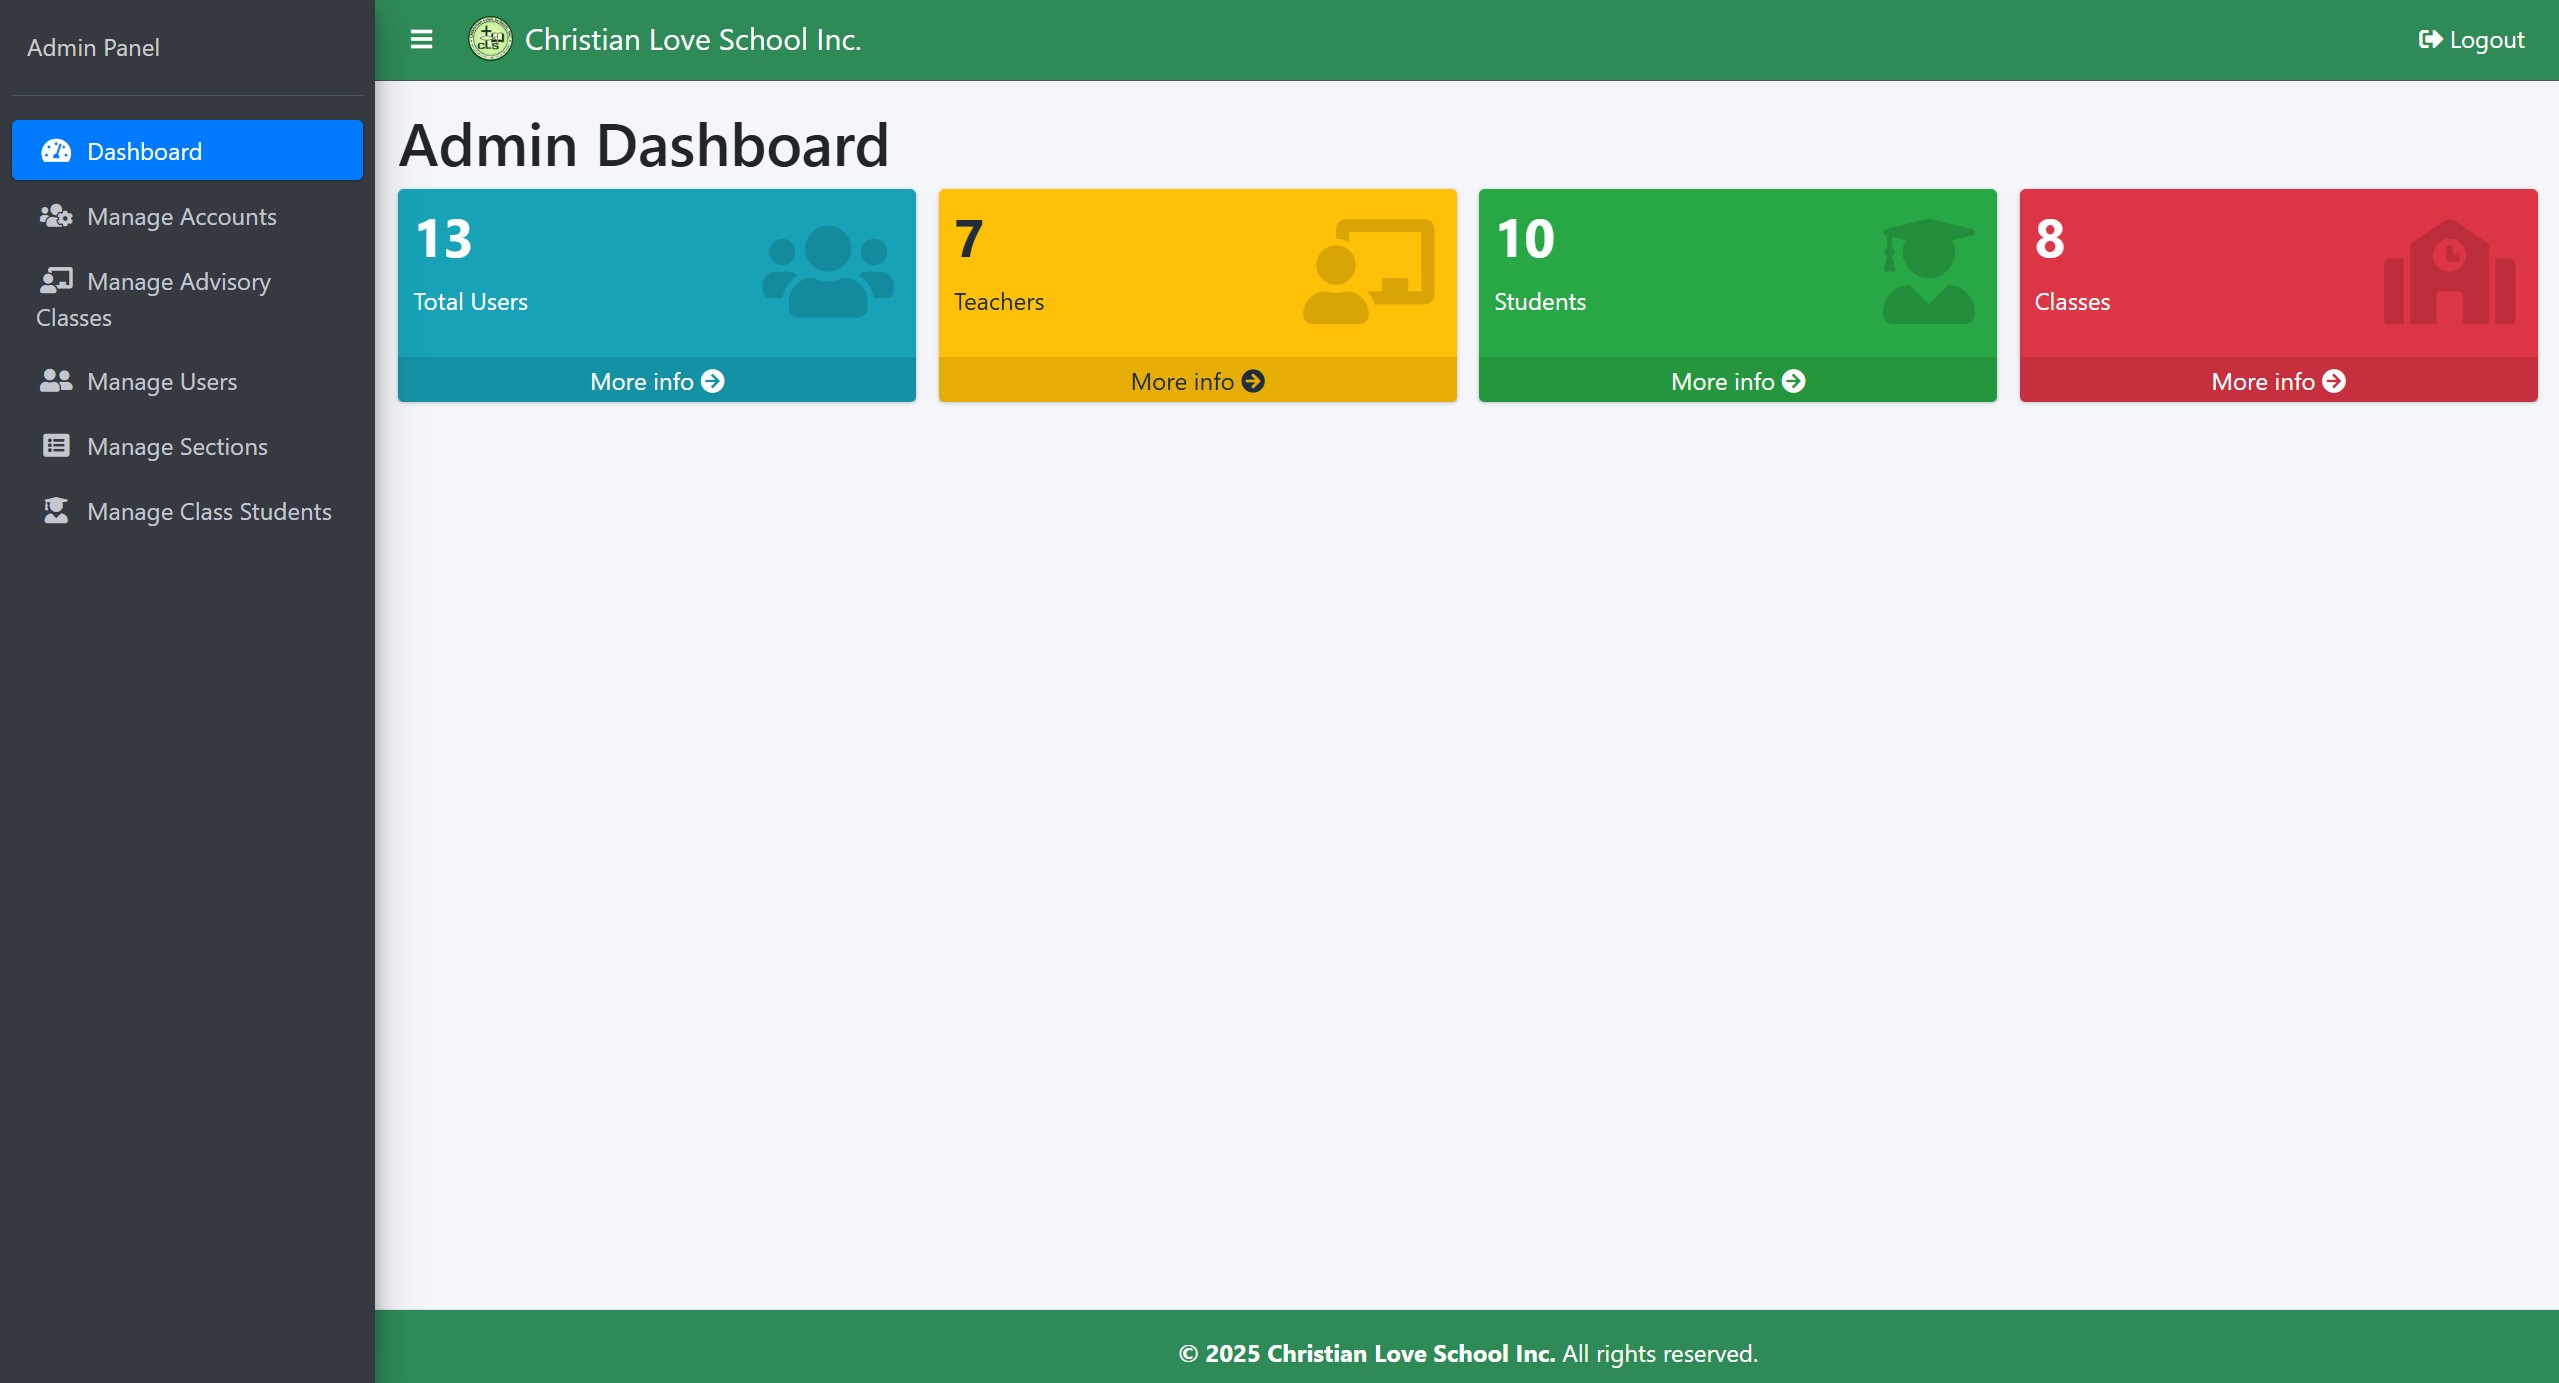The image size is (2559, 1383).
Task: Click the users group icon on blue card
Action: coord(828,272)
